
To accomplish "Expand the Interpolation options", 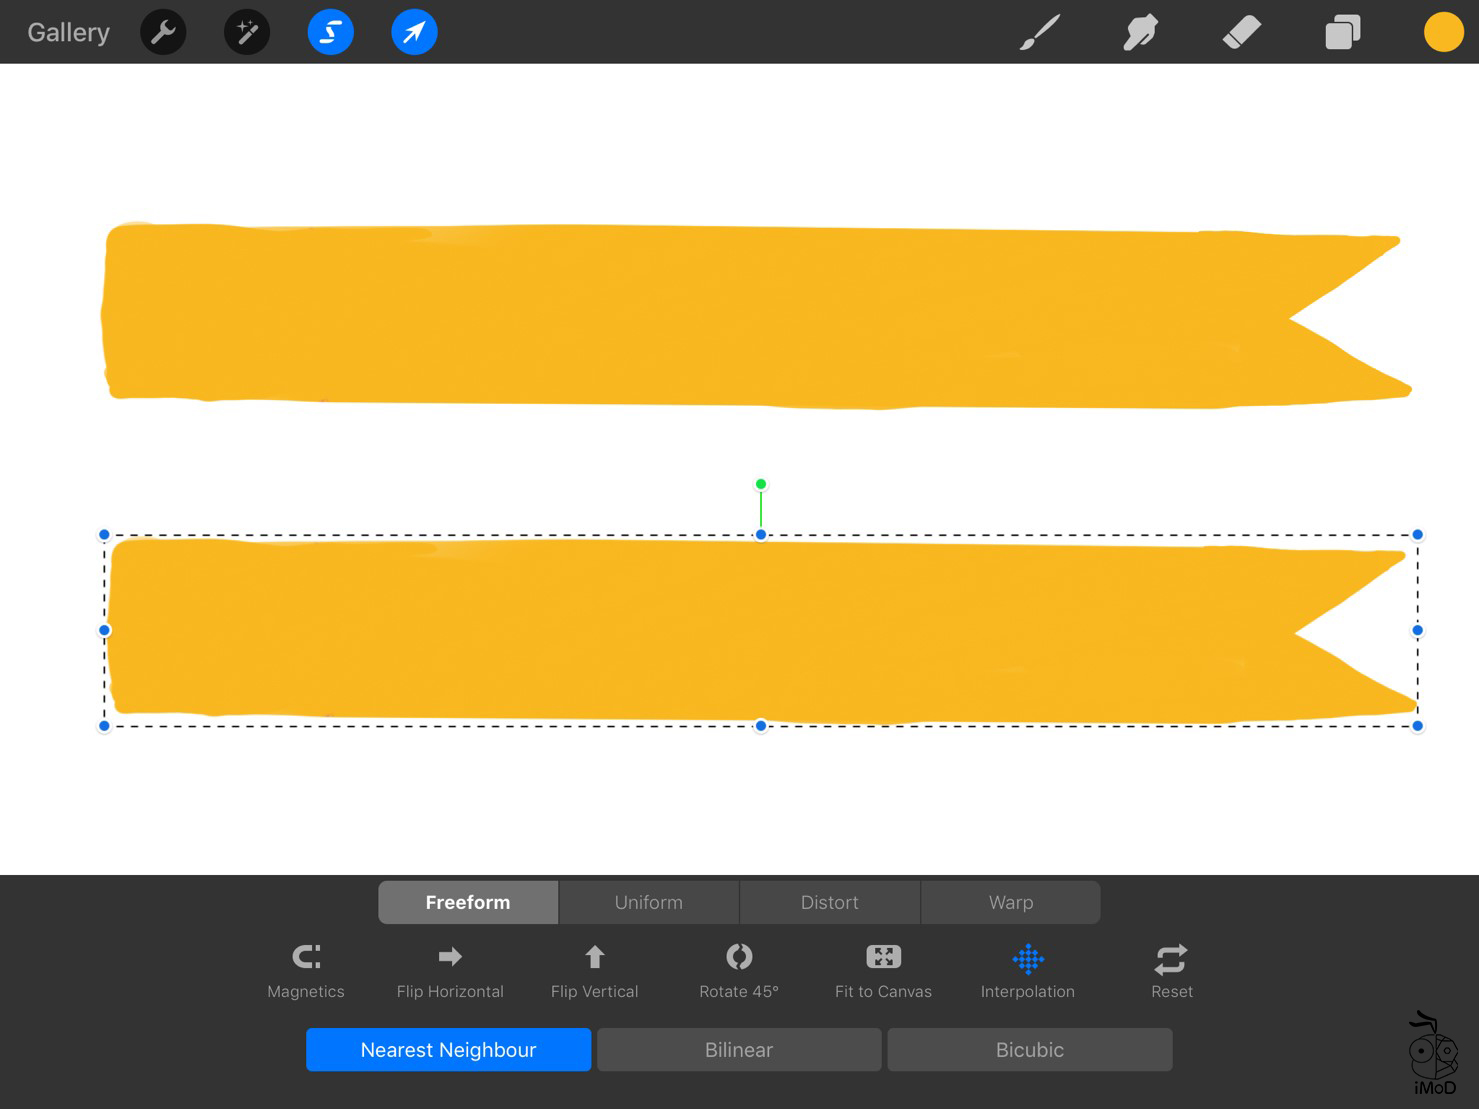I will click(x=1027, y=968).
